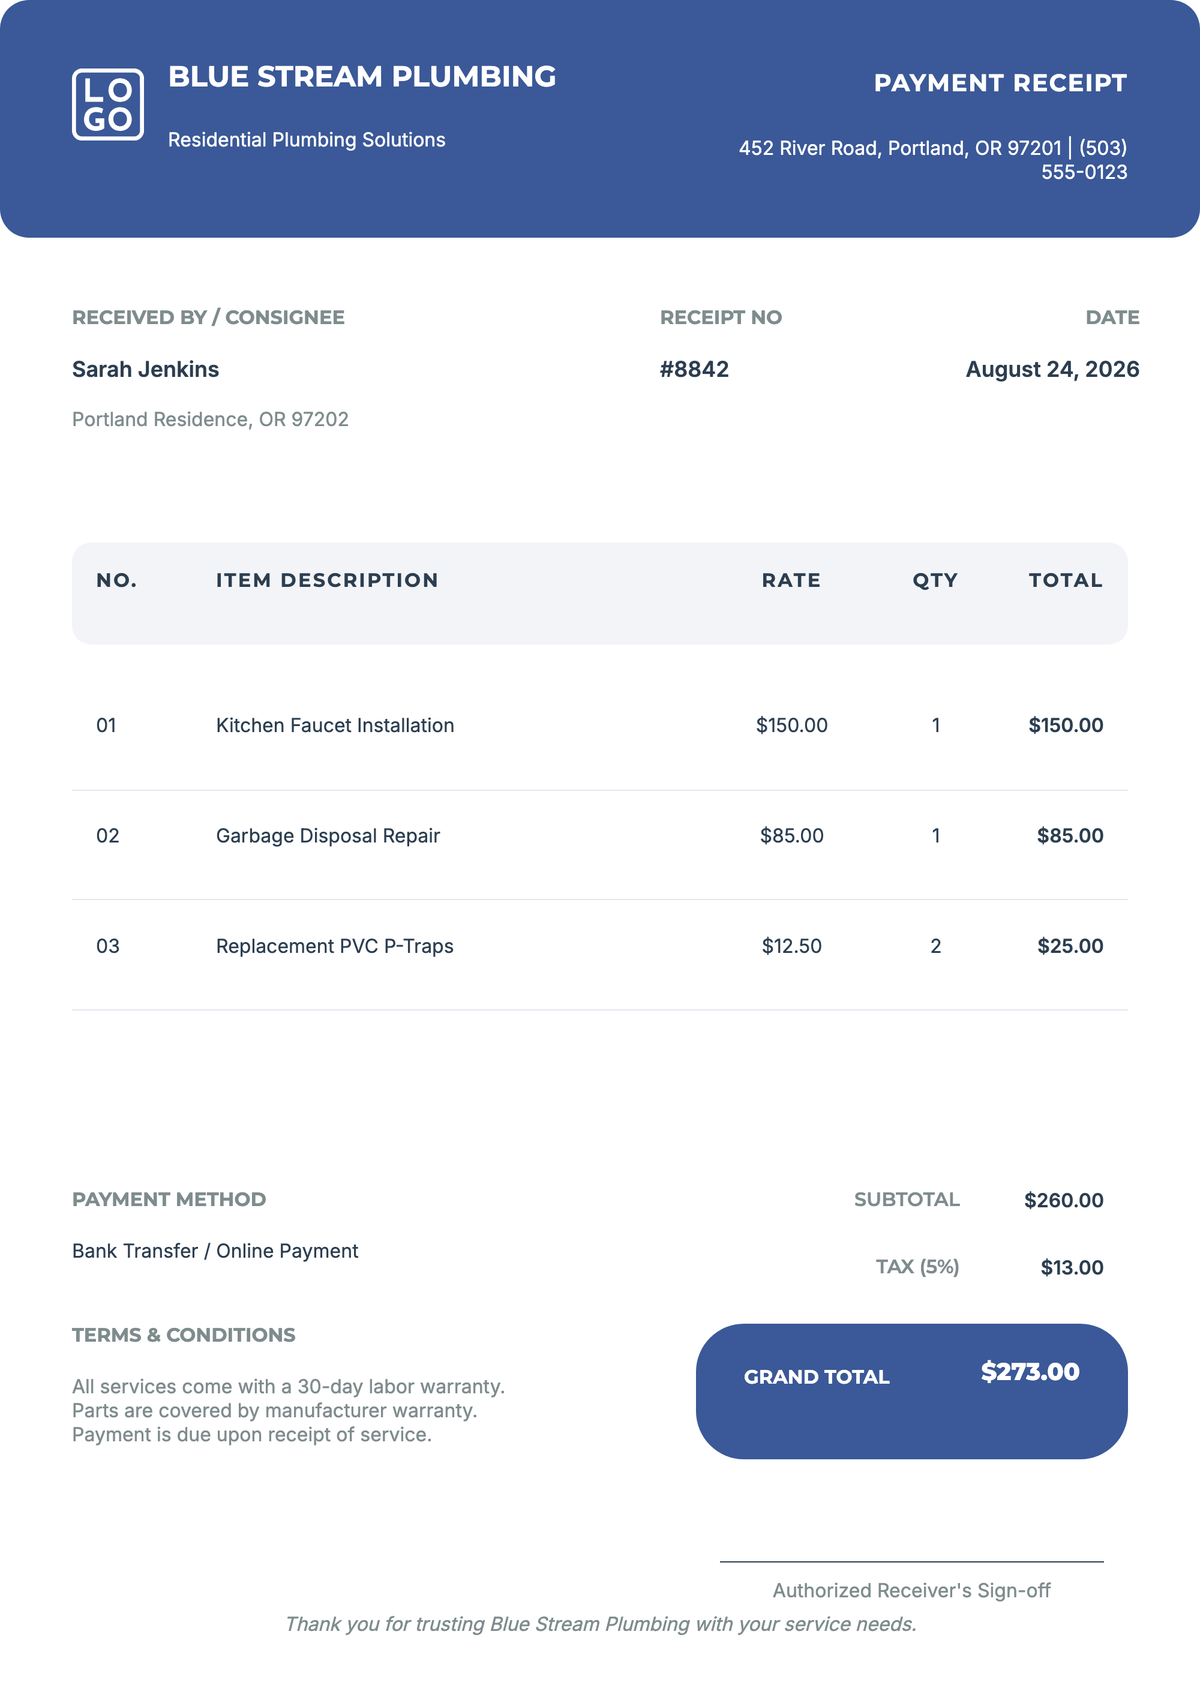Click the $25.00 total for P-Traps
This screenshot has width=1200, height=1700.
[1070, 946]
